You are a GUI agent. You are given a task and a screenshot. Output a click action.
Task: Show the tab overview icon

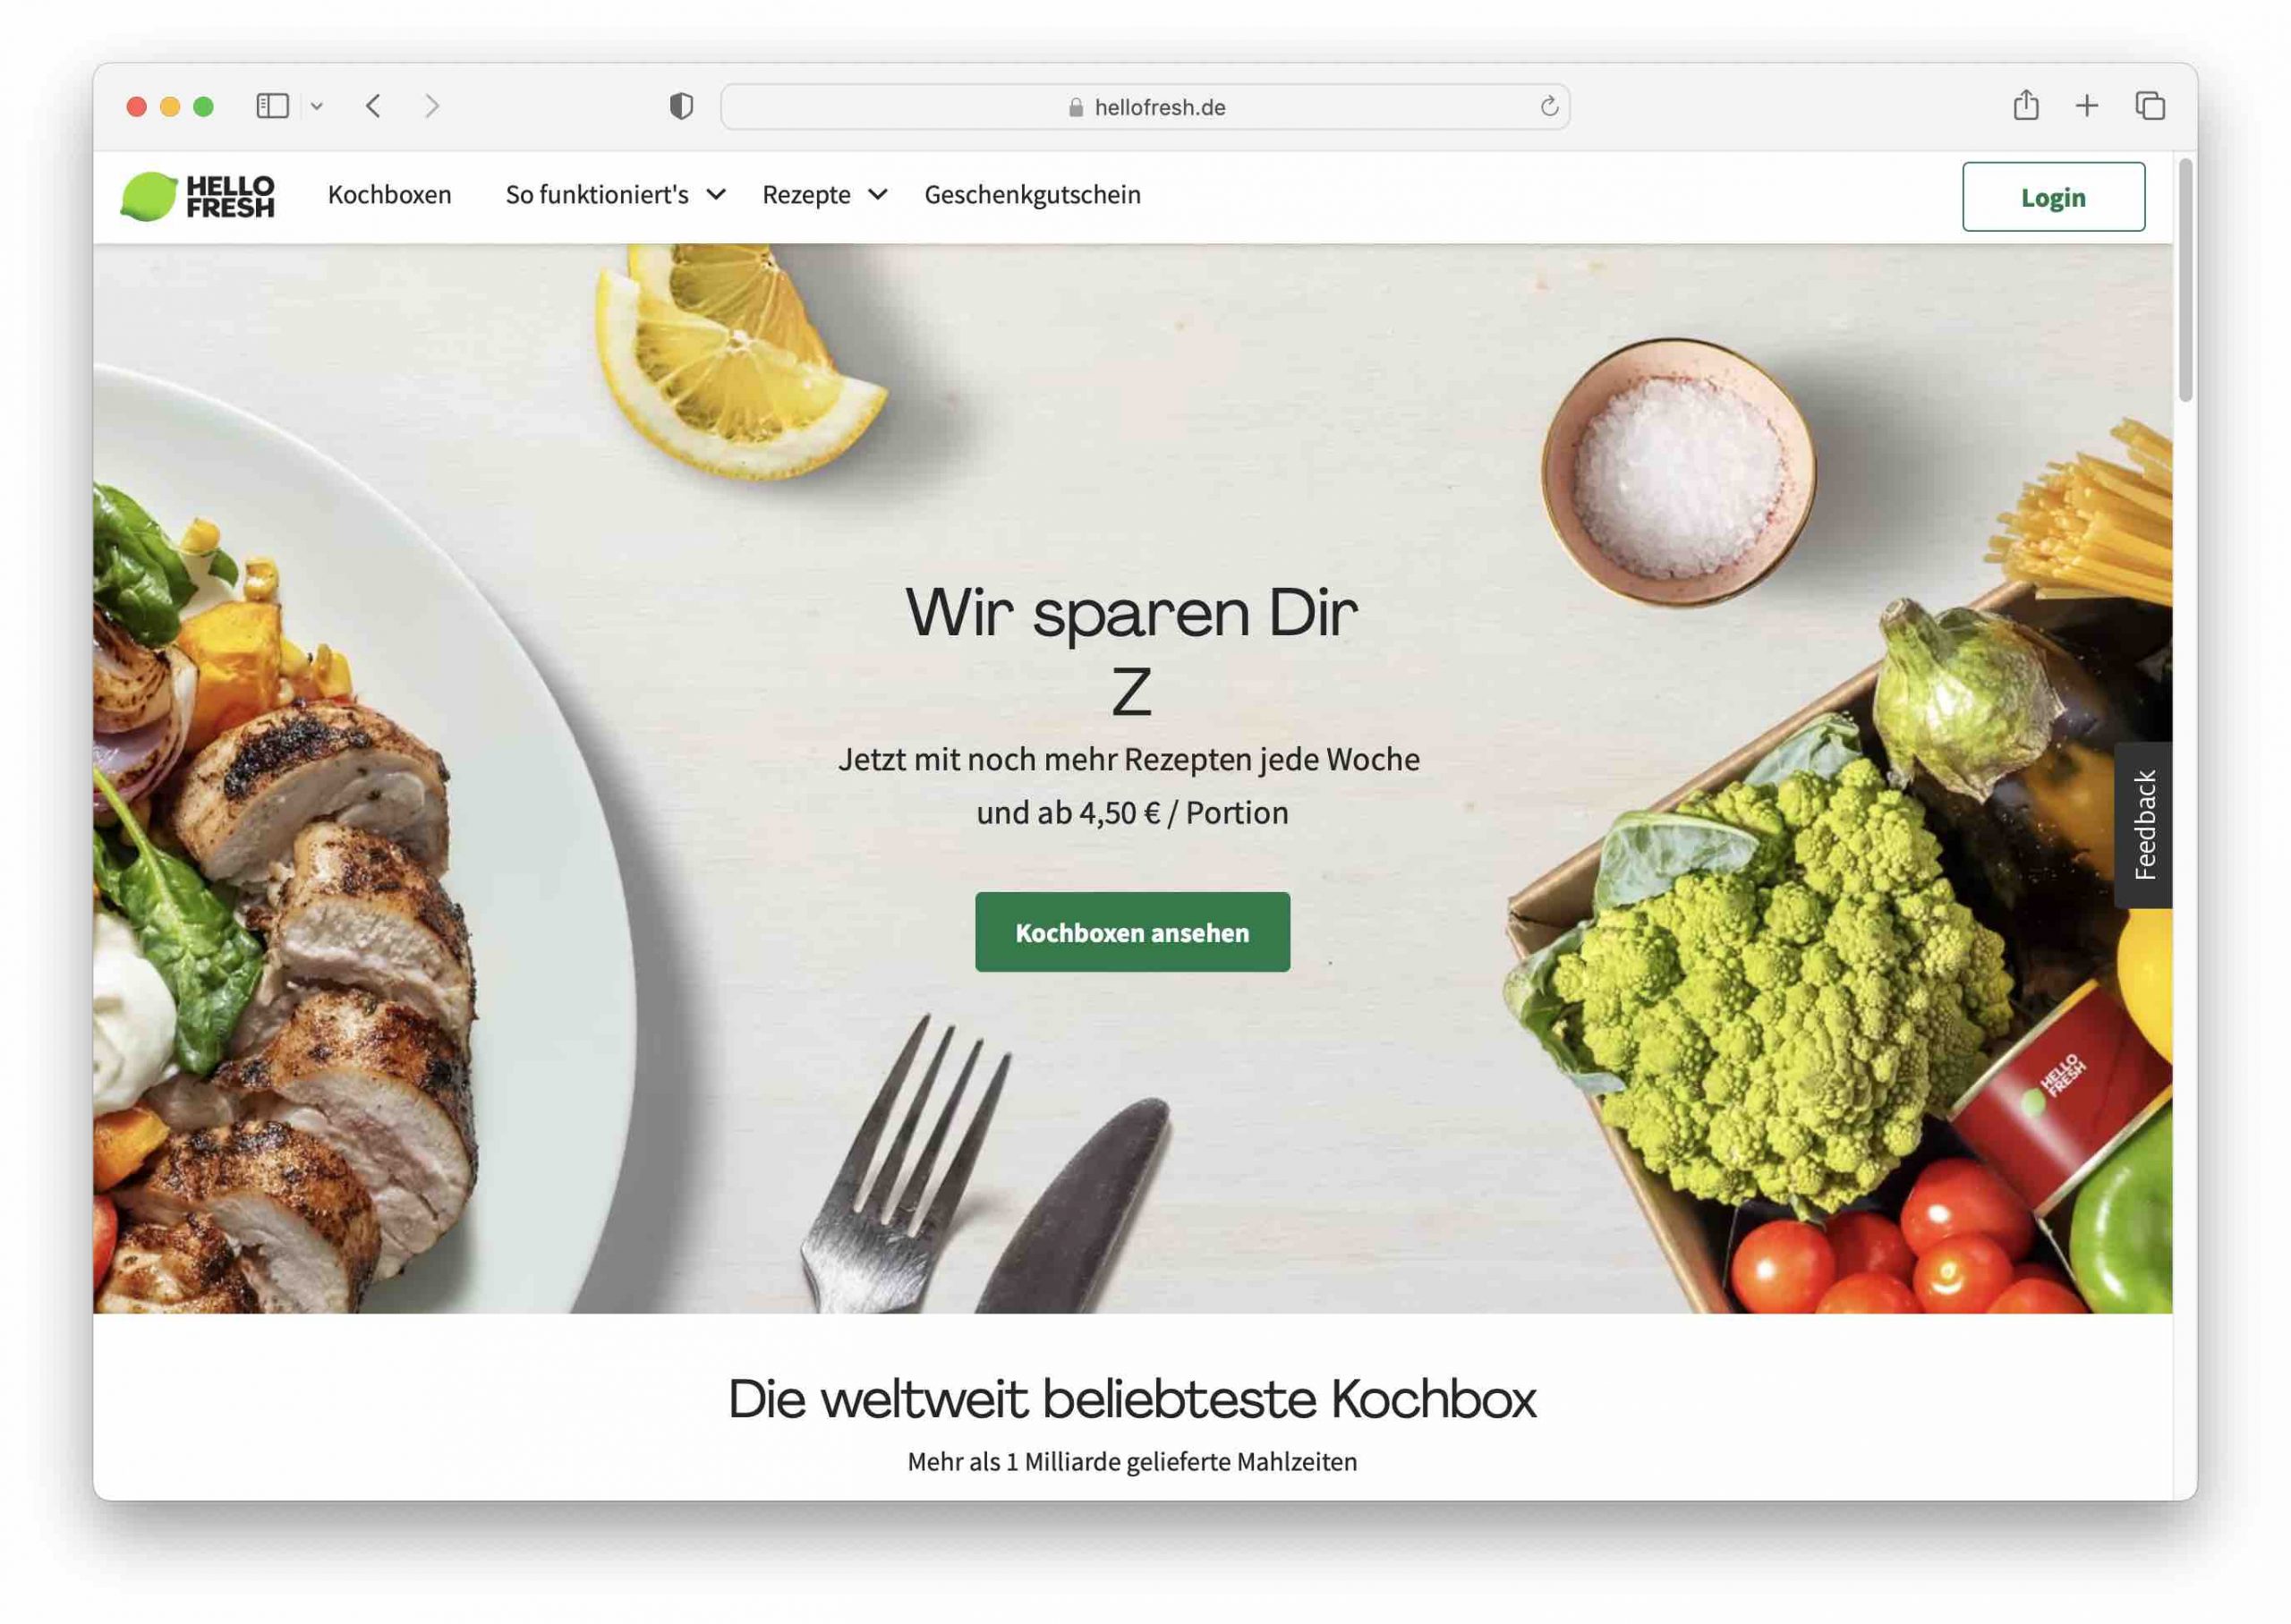(x=2149, y=106)
